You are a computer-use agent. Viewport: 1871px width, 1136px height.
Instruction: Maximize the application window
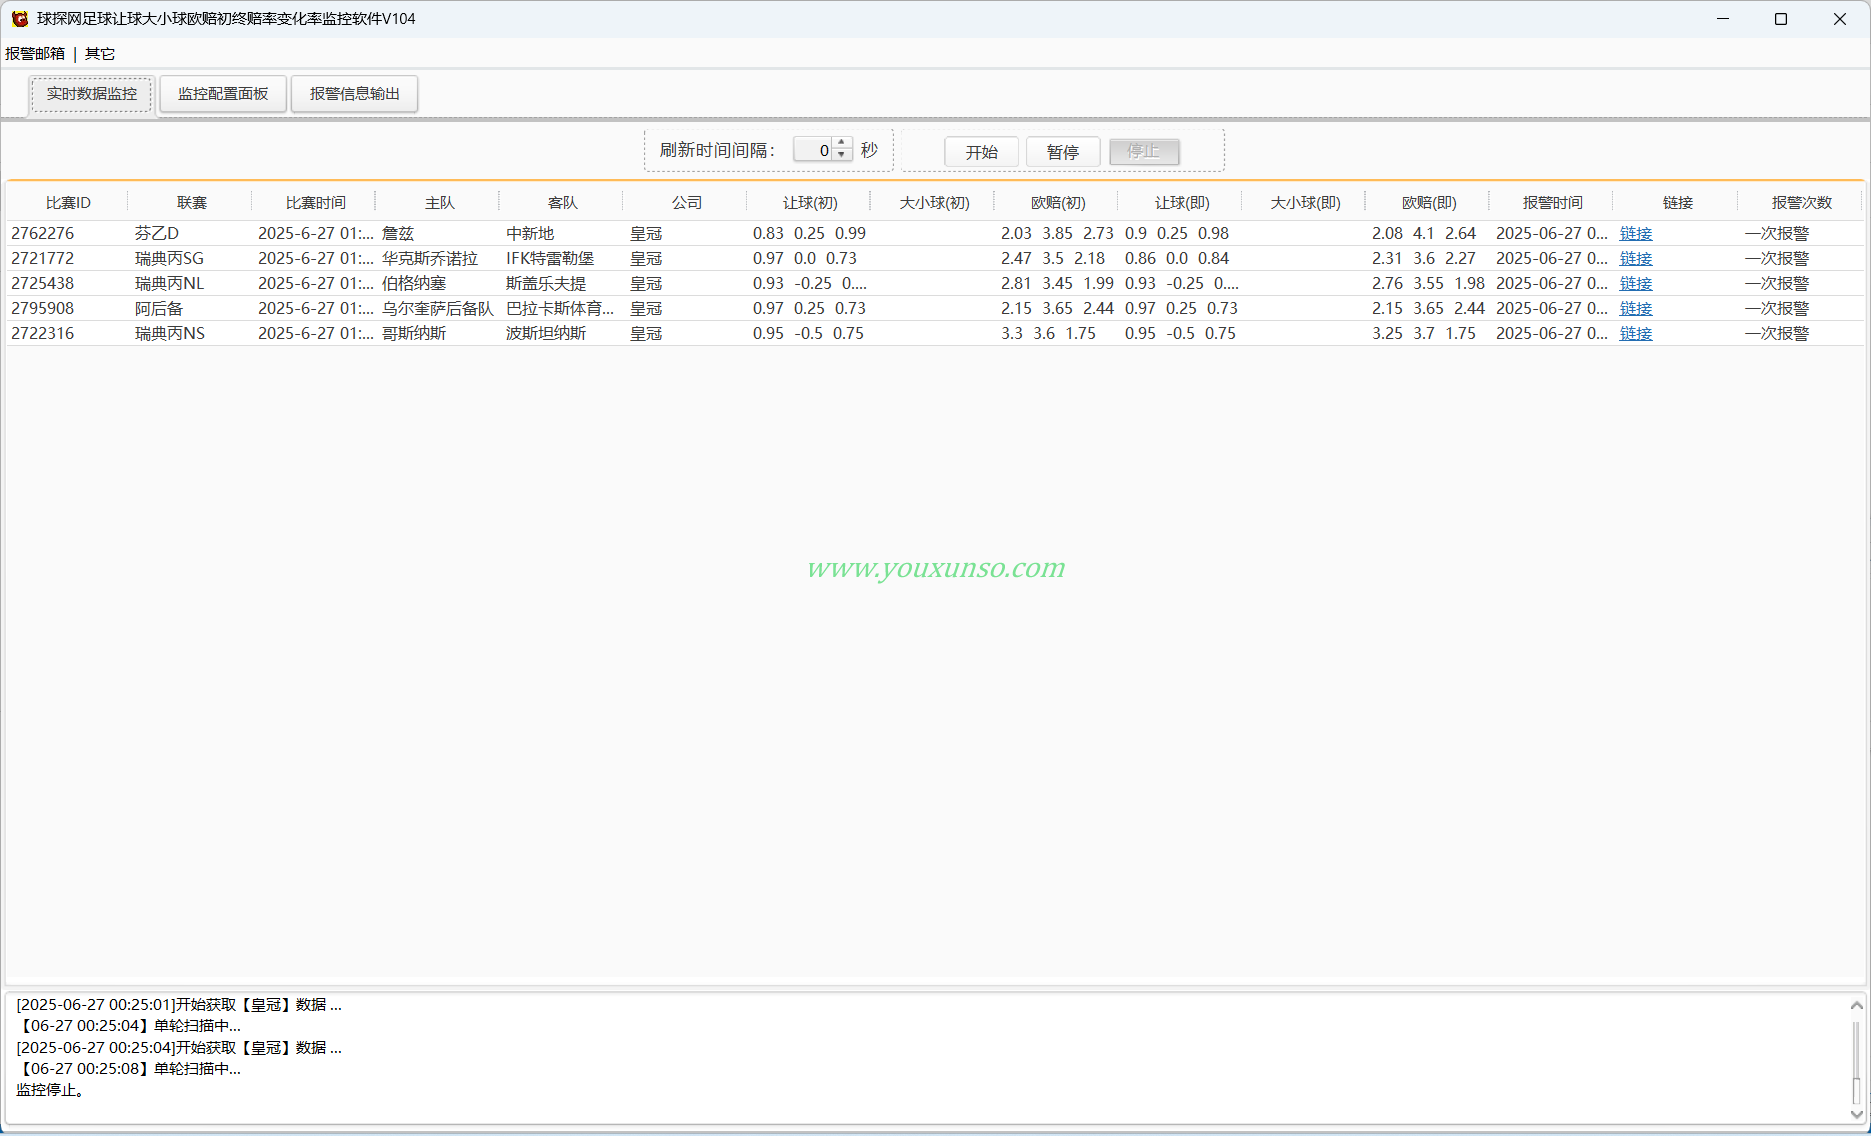[x=1781, y=19]
